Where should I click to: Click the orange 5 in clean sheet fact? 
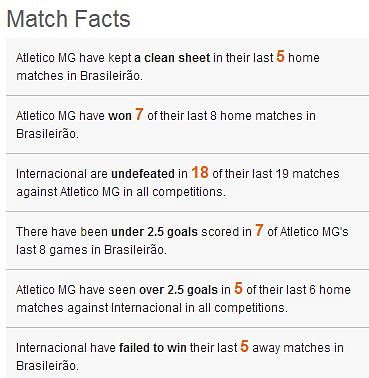tap(280, 56)
